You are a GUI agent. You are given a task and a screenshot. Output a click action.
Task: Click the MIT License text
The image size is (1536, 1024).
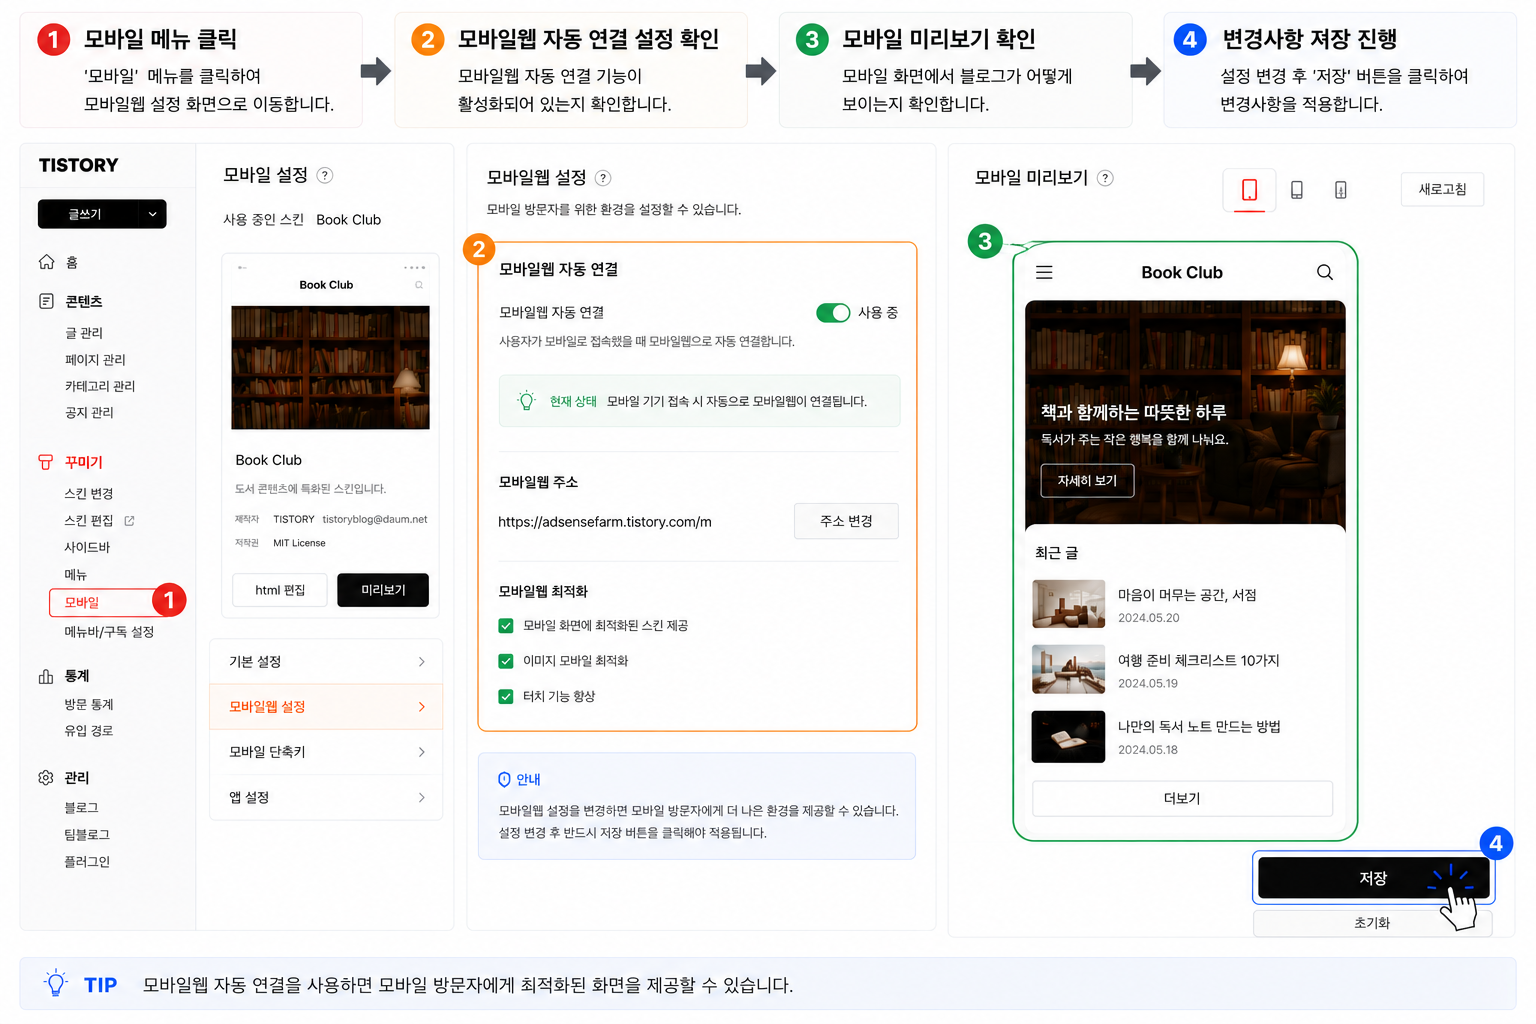click(299, 544)
